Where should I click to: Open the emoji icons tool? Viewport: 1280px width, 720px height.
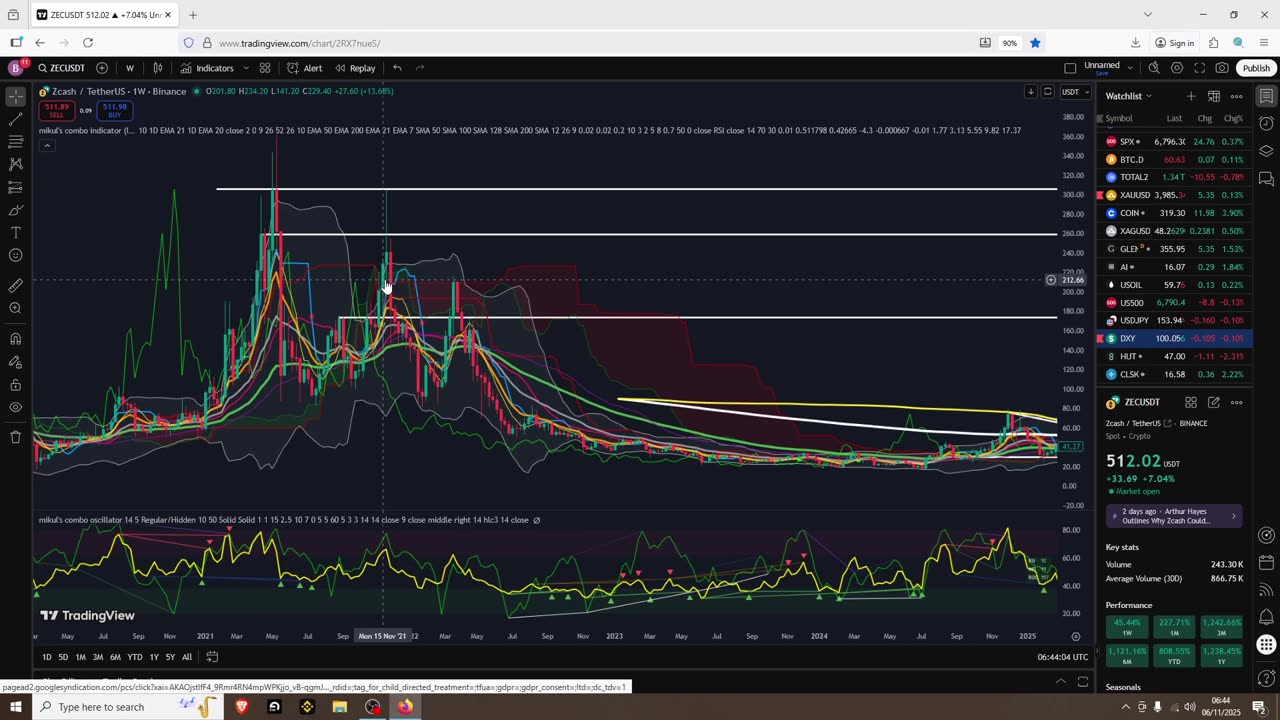coord(15,255)
